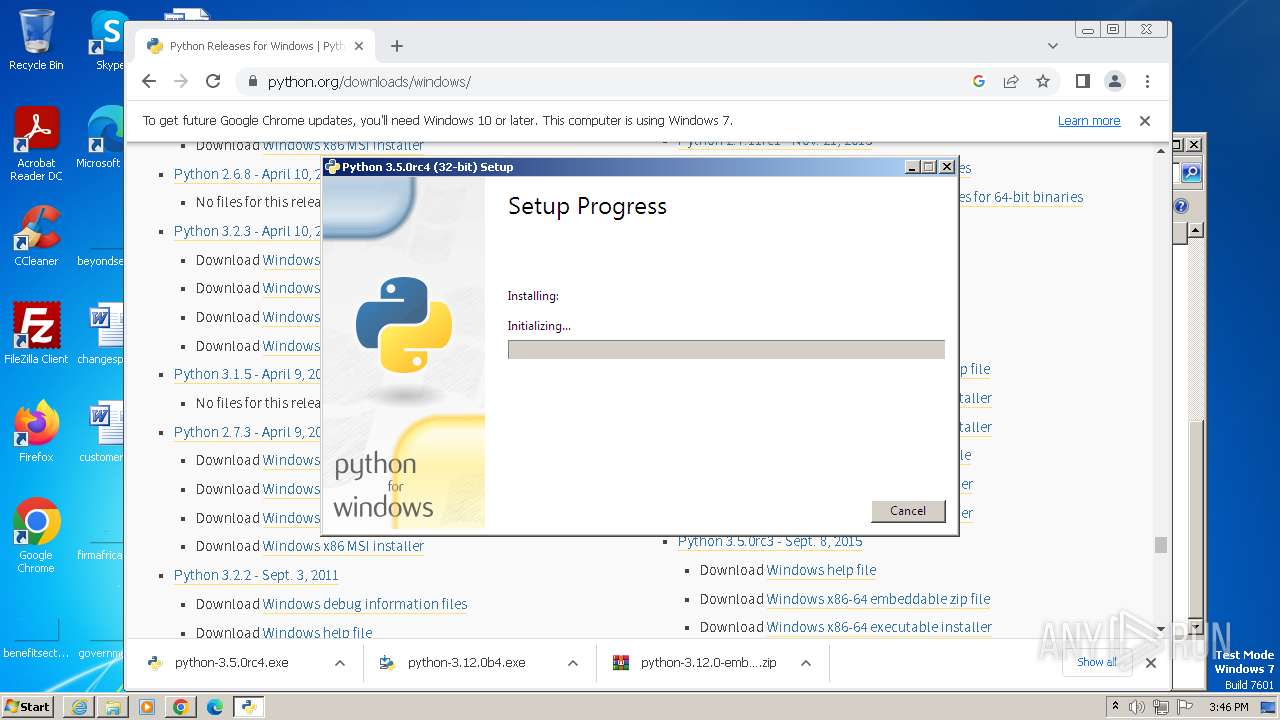Switch to Python Releases for Windows tab
This screenshot has width=1280, height=720.
[x=255, y=46]
